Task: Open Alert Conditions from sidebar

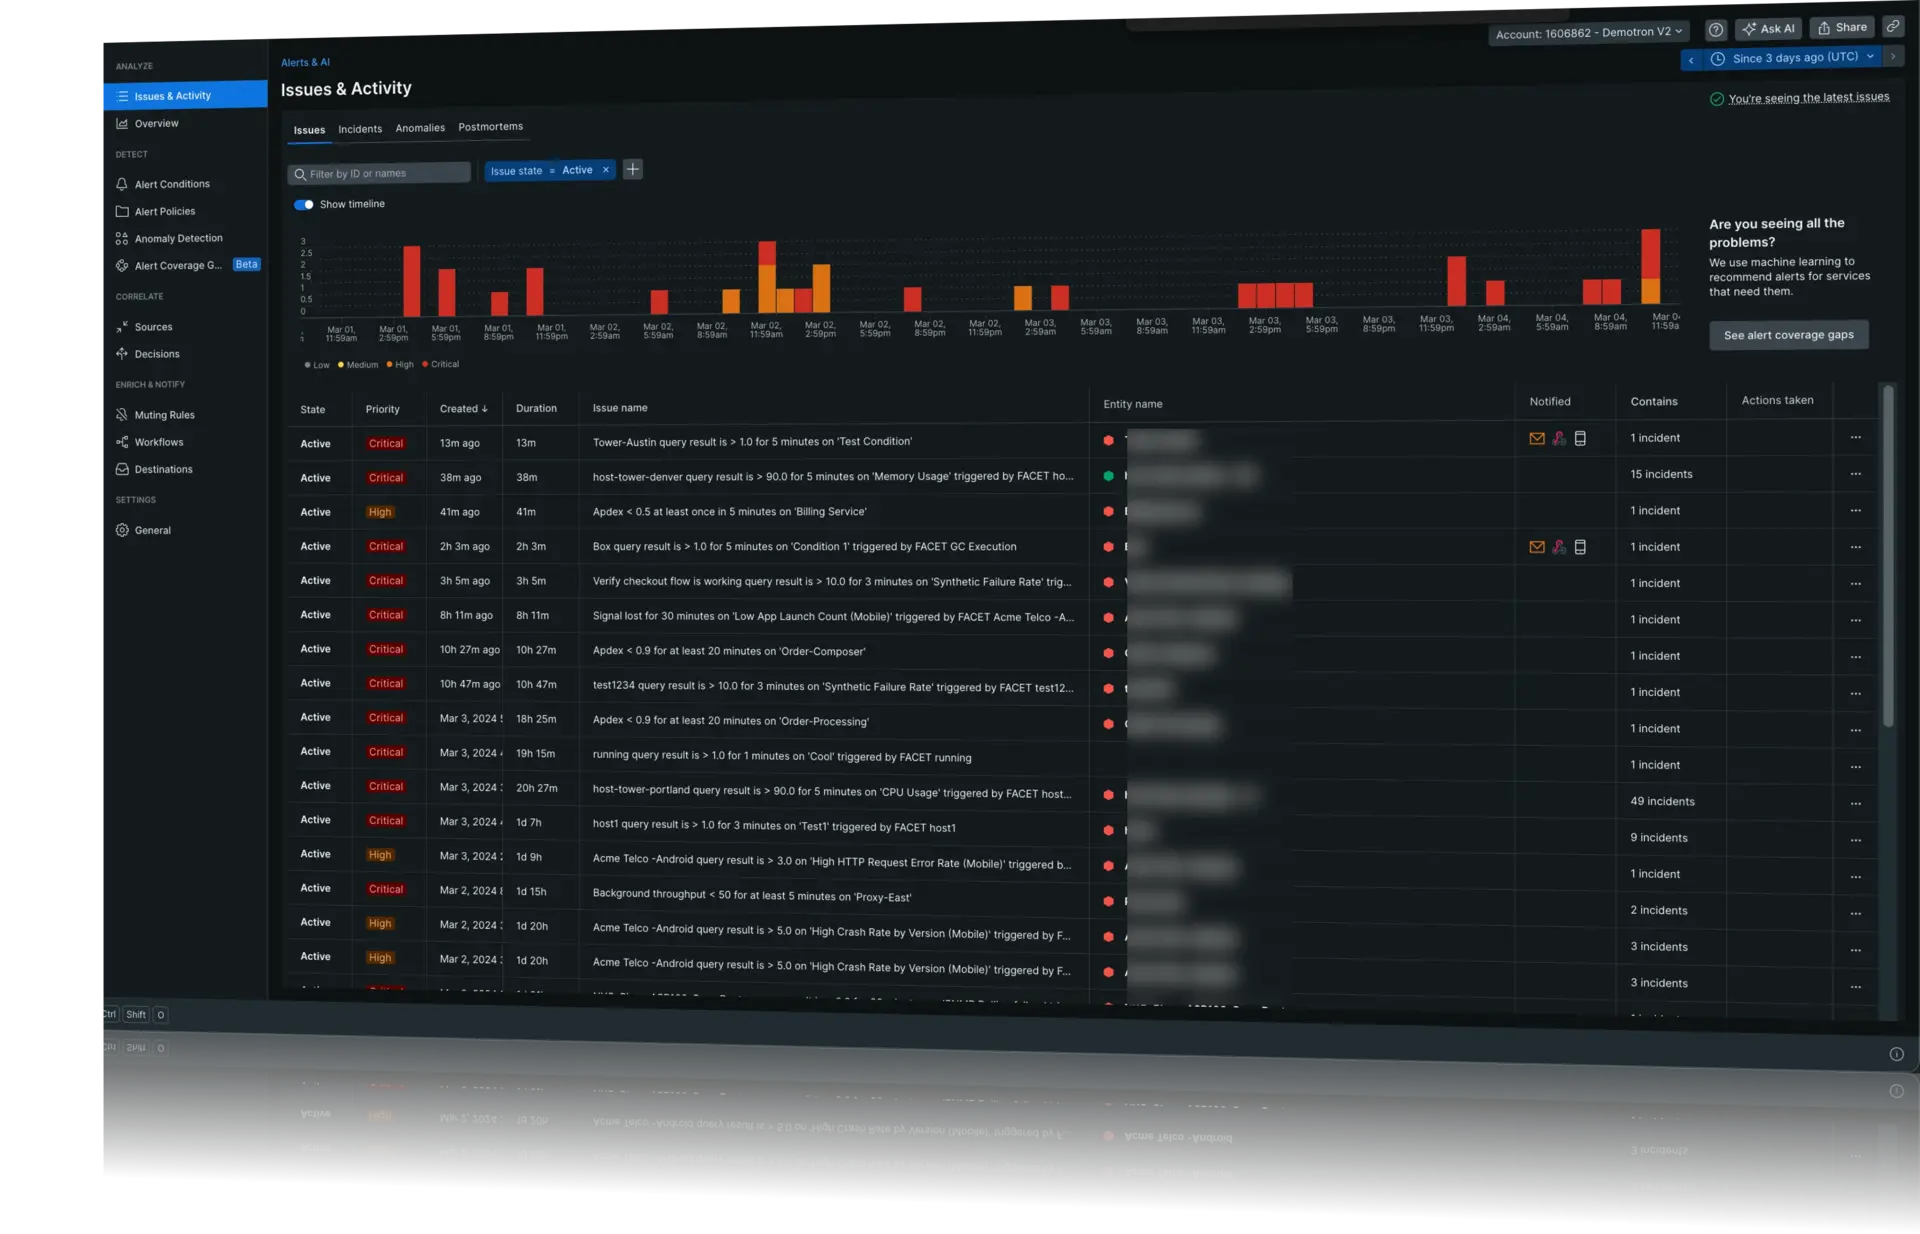Action: pos(172,184)
